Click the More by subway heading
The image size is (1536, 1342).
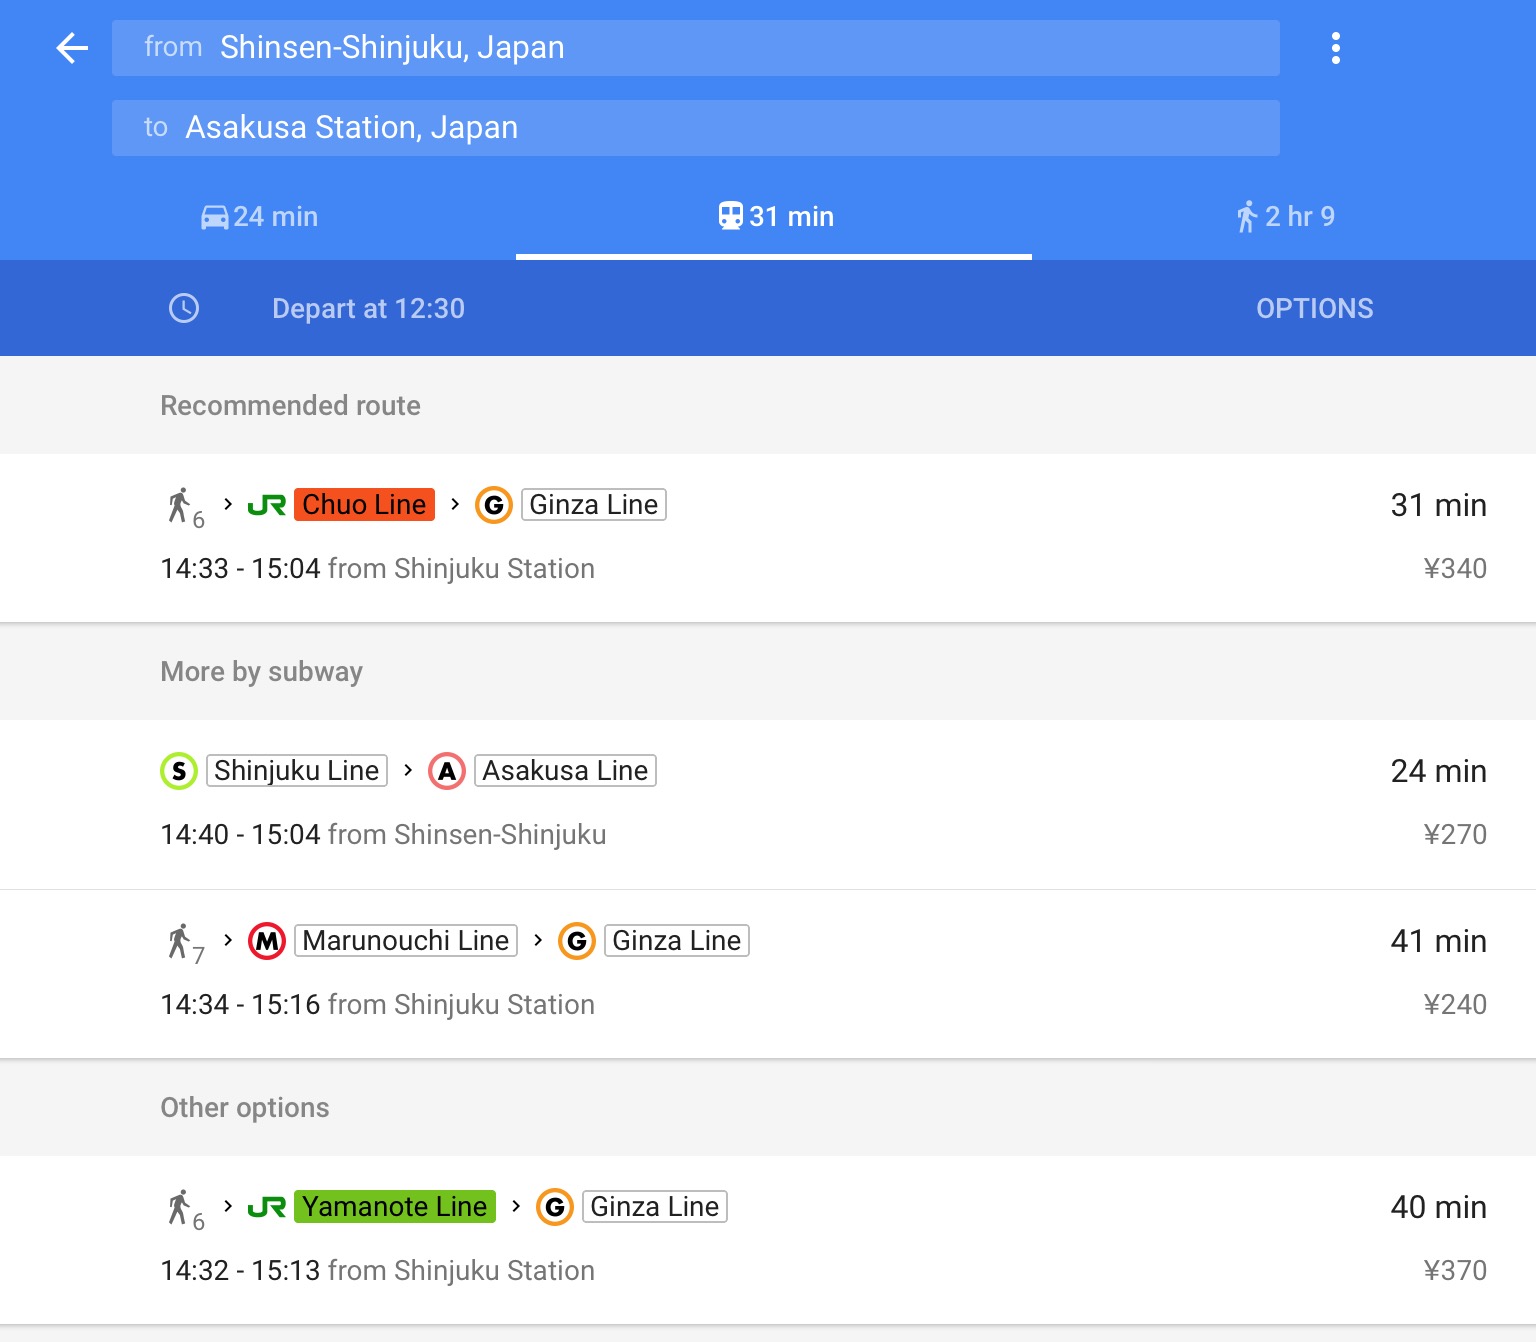(x=261, y=672)
